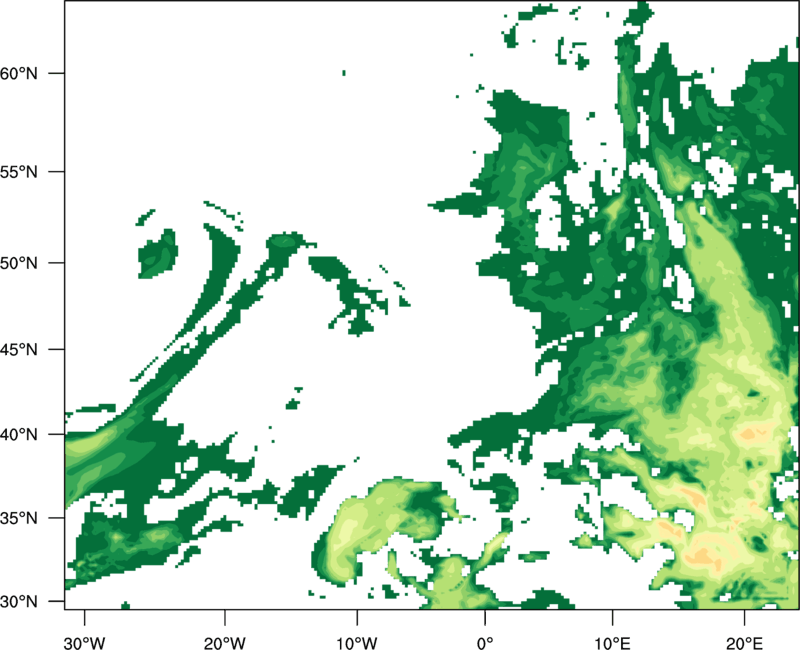Click the 20°E longitude axis label

[744, 643]
